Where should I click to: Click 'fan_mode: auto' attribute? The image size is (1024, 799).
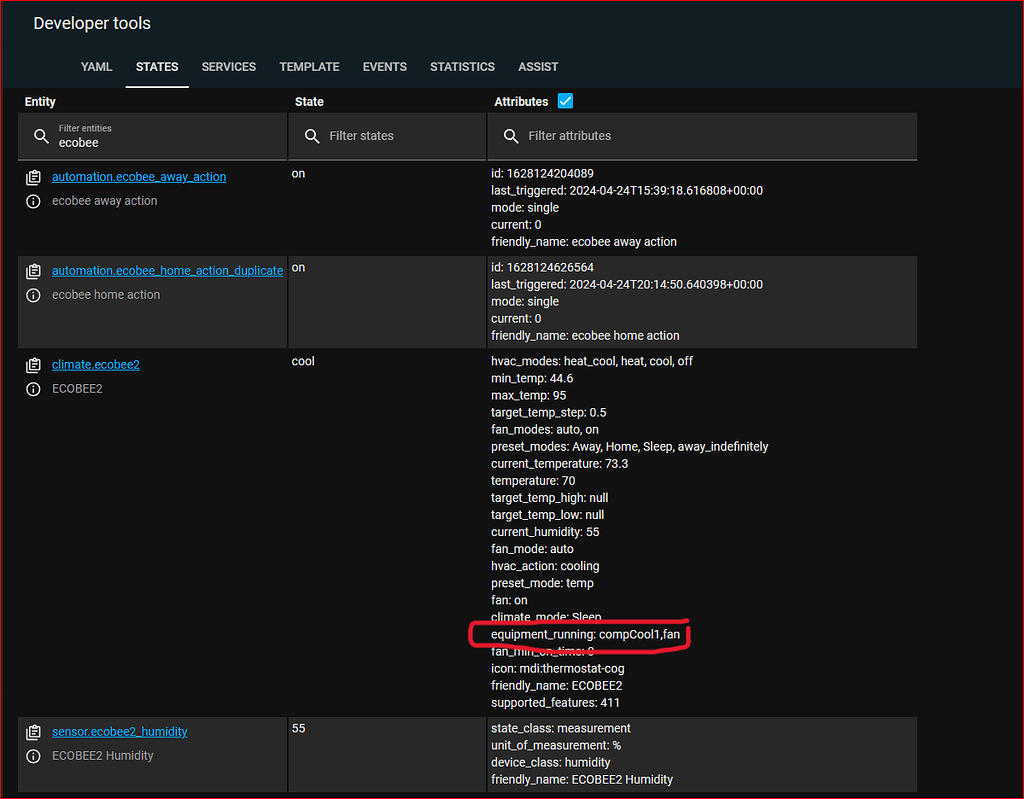click(x=532, y=549)
